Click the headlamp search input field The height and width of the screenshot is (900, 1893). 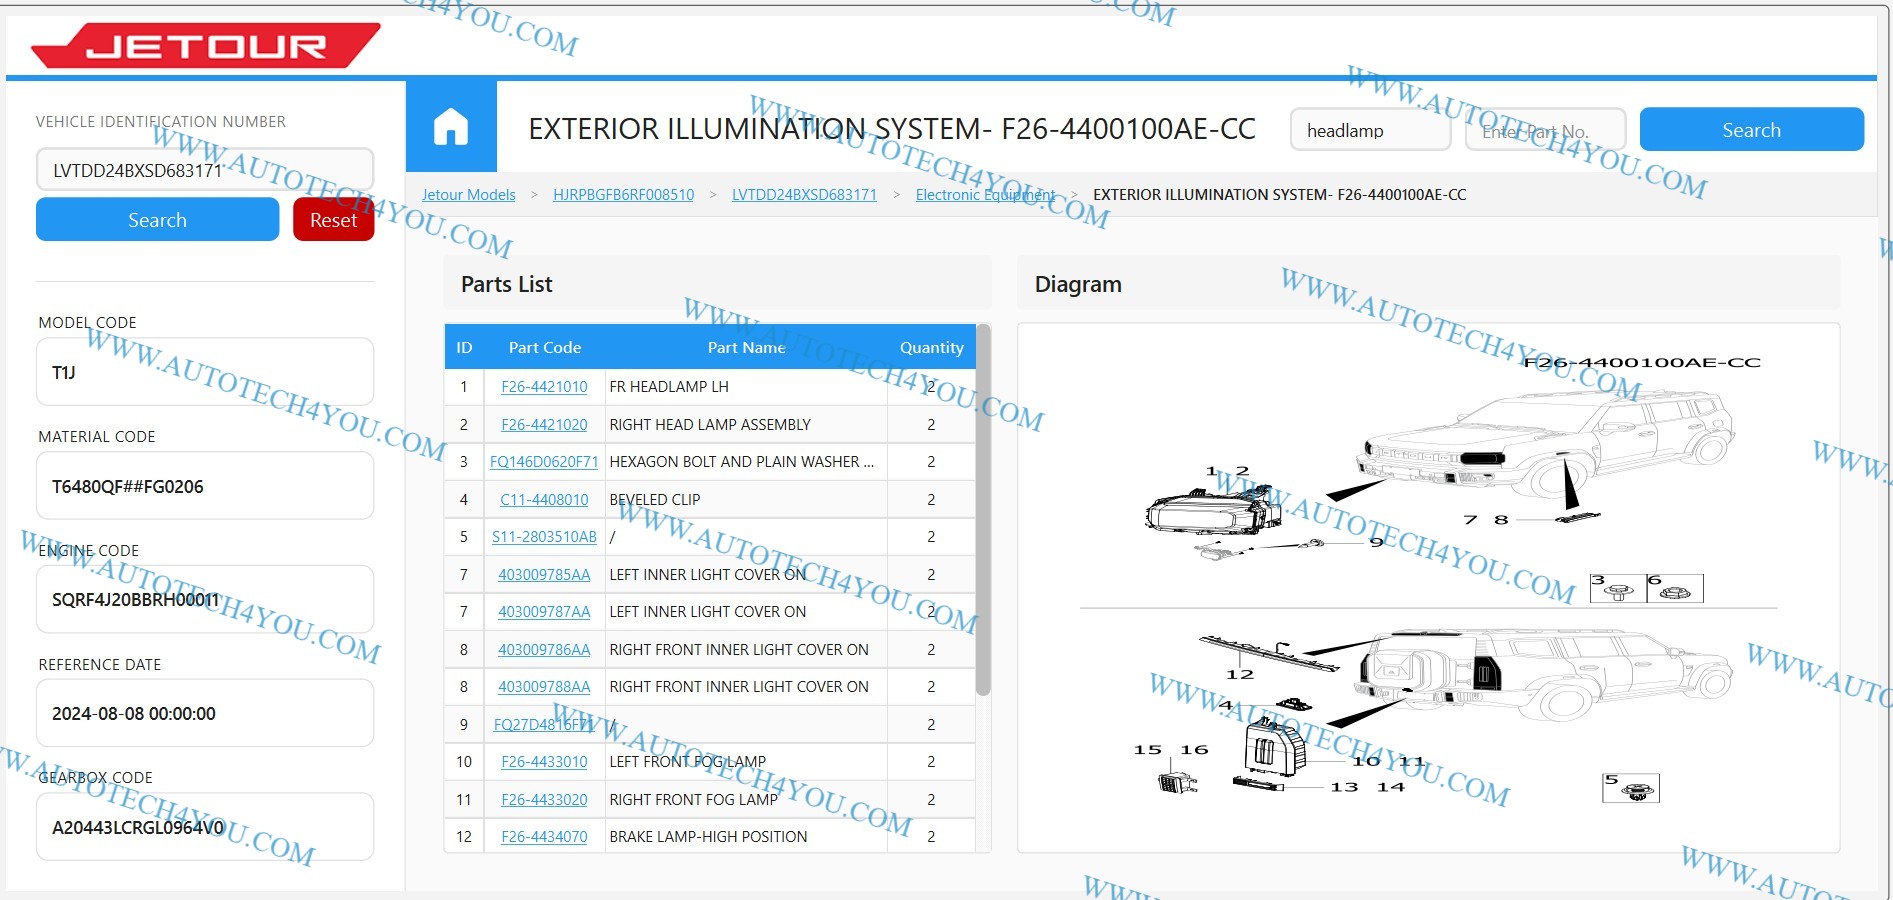point(1369,130)
